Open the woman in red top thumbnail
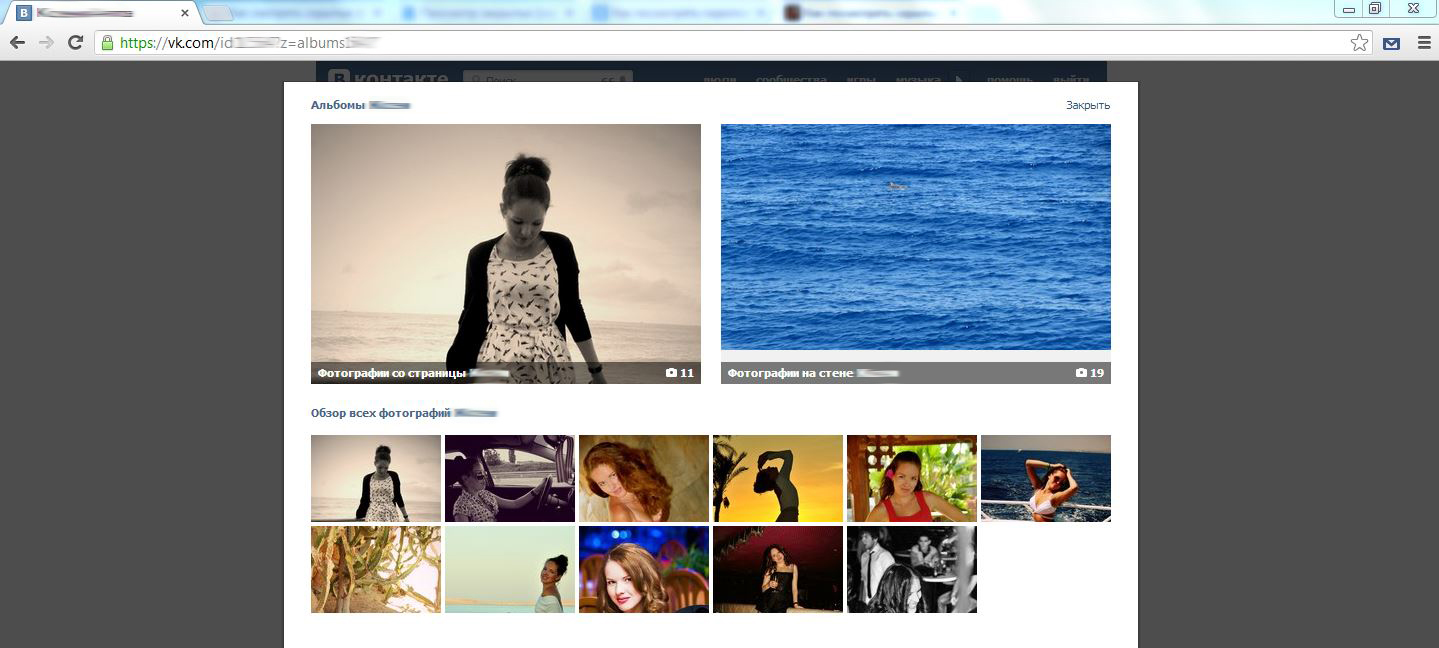This screenshot has width=1439, height=648. click(912, 478)
